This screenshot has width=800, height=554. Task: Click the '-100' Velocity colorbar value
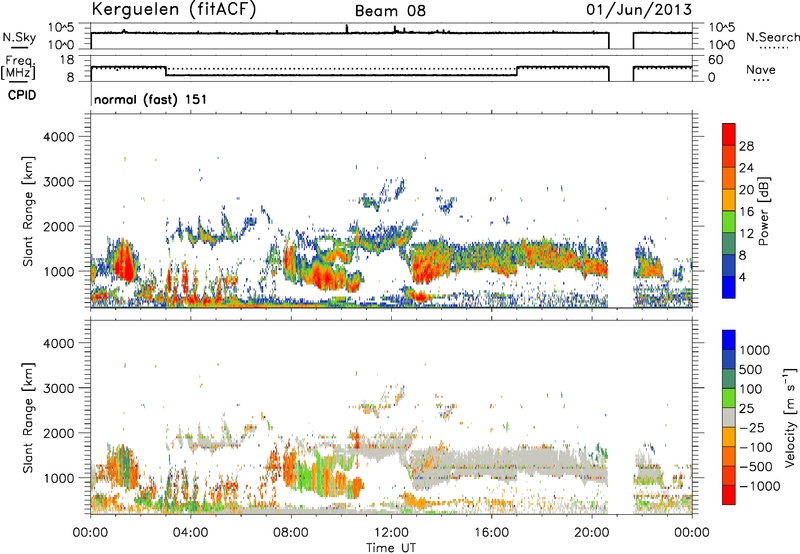point(755,447)
